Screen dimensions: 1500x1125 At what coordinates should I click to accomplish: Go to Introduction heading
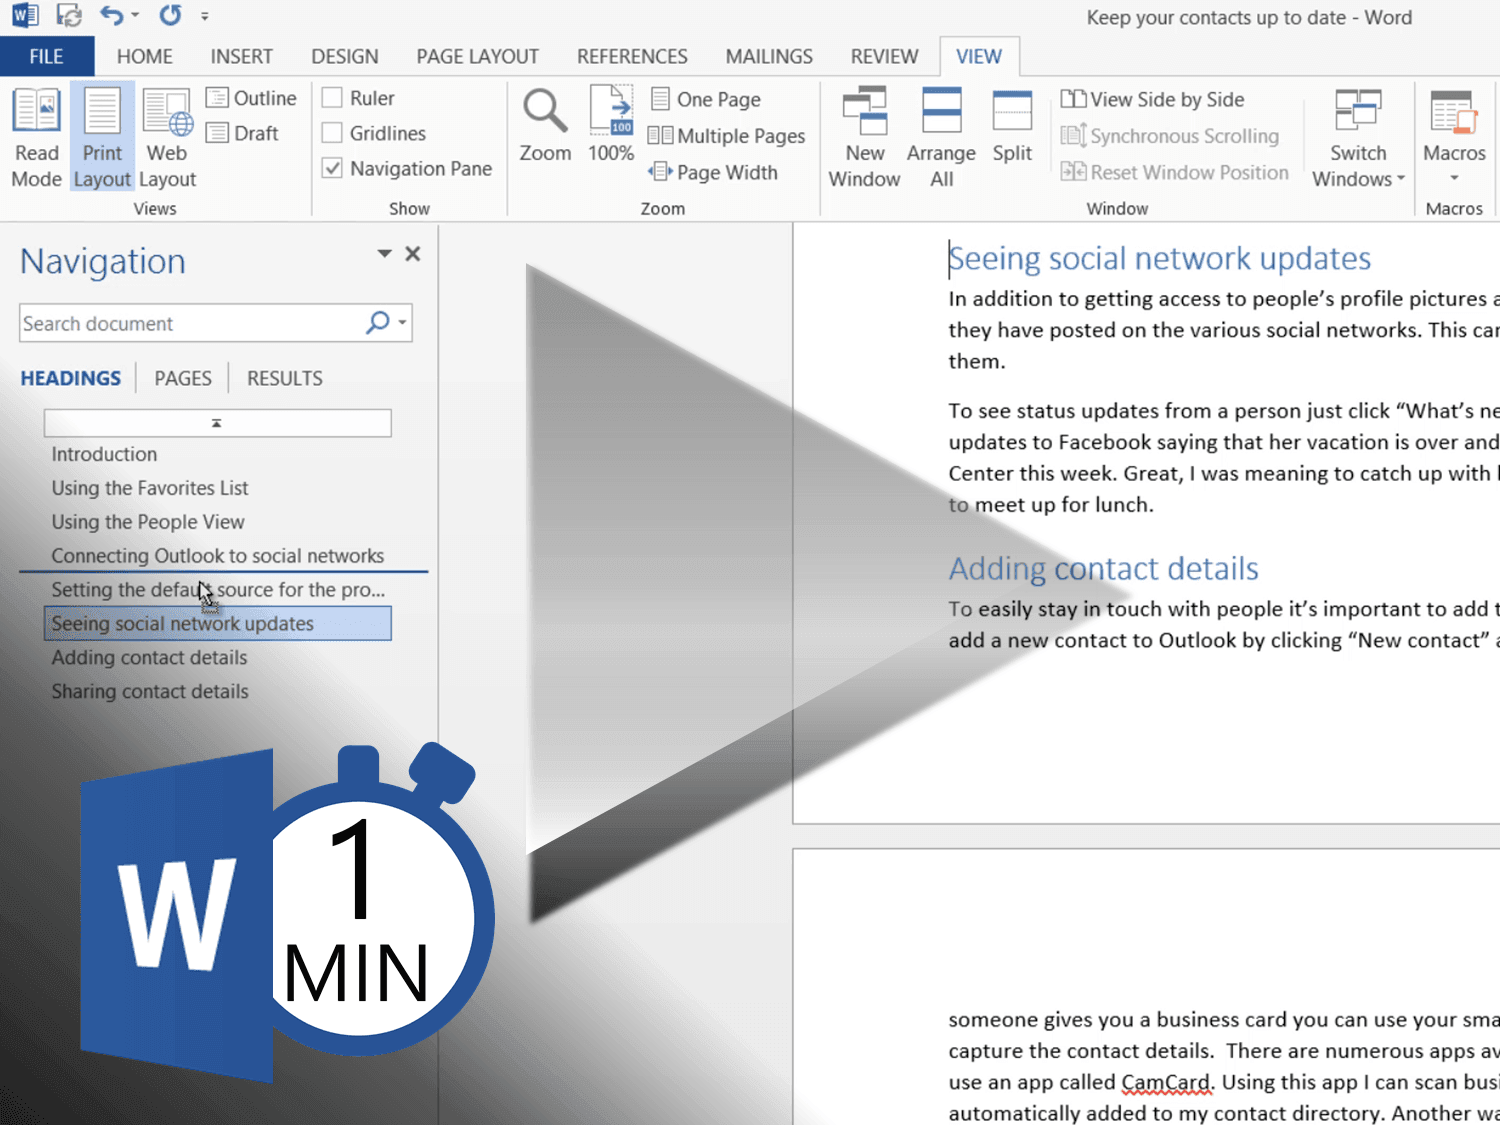104,454
